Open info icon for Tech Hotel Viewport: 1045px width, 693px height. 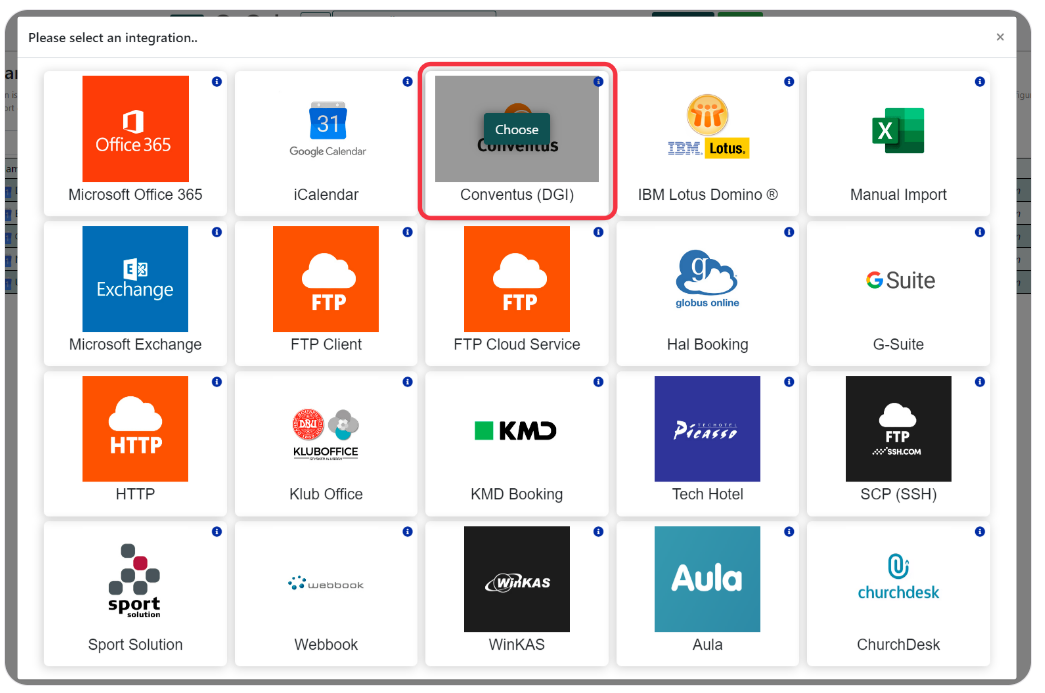coord(789,382)
